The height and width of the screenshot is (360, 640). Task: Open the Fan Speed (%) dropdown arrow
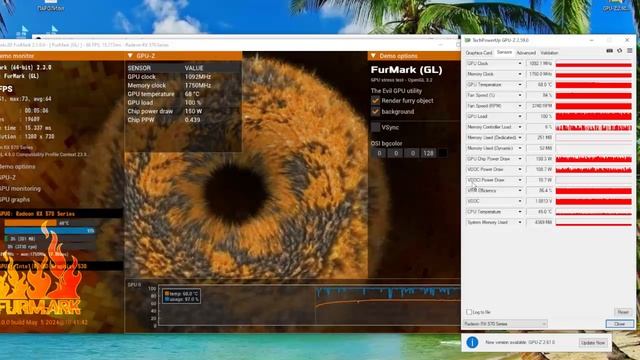click(520, 96)
